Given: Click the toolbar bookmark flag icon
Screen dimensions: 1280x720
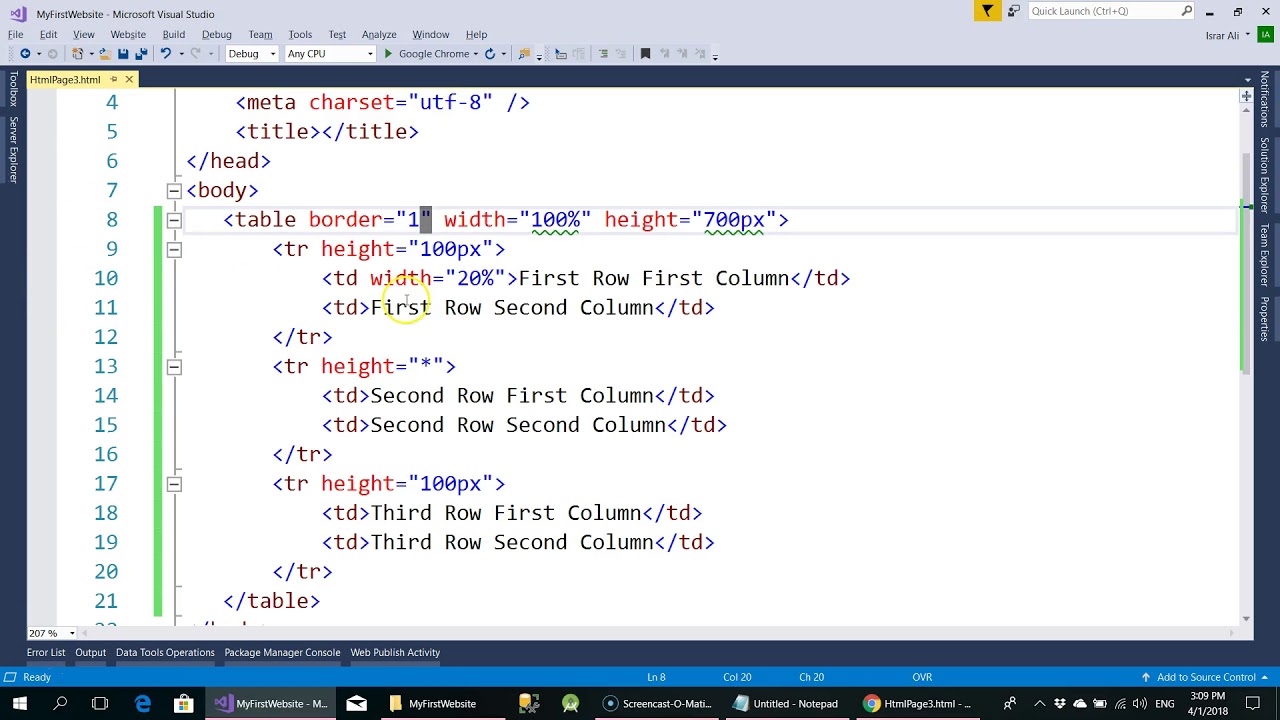Looking at the screenshot, I should 645,54.
